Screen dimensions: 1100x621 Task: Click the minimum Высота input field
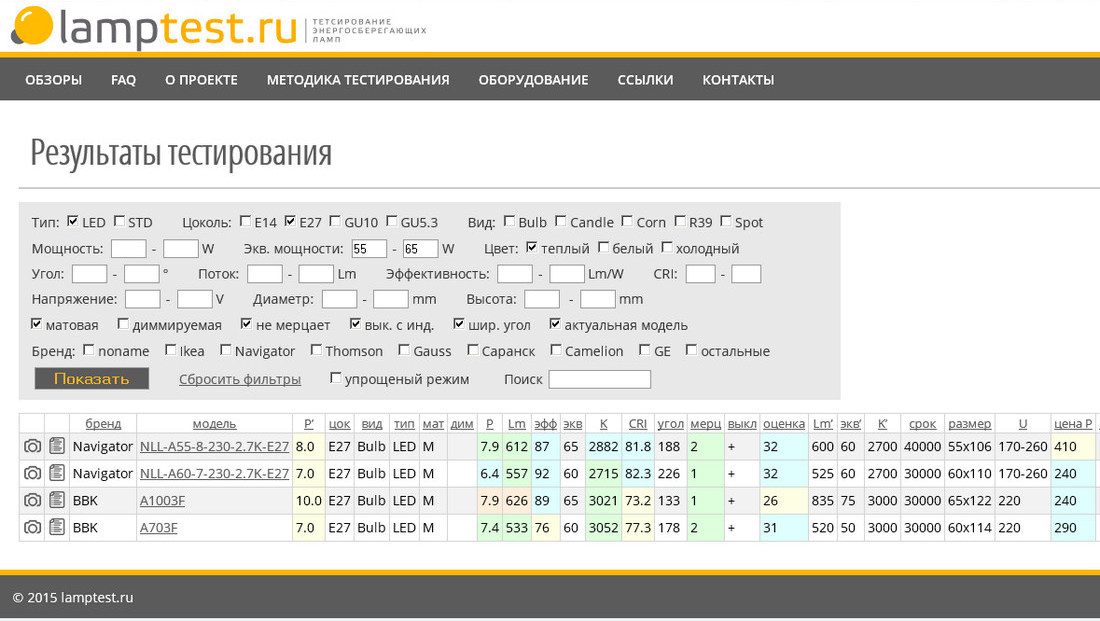[542, 300]
